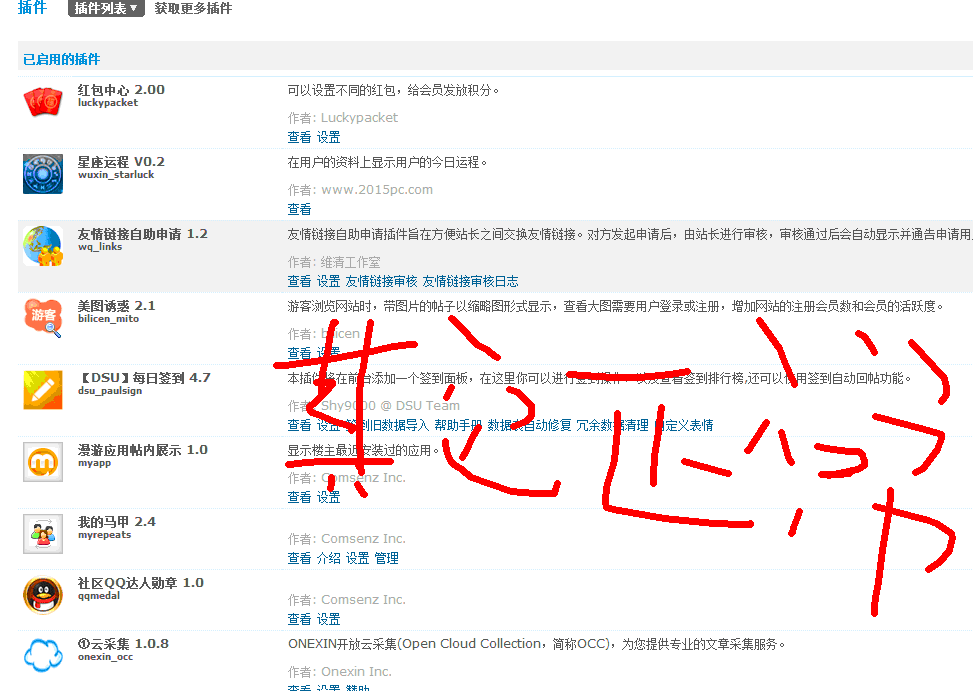
Task: Click the 插件 page heading
Action: [x=32, y=7]
